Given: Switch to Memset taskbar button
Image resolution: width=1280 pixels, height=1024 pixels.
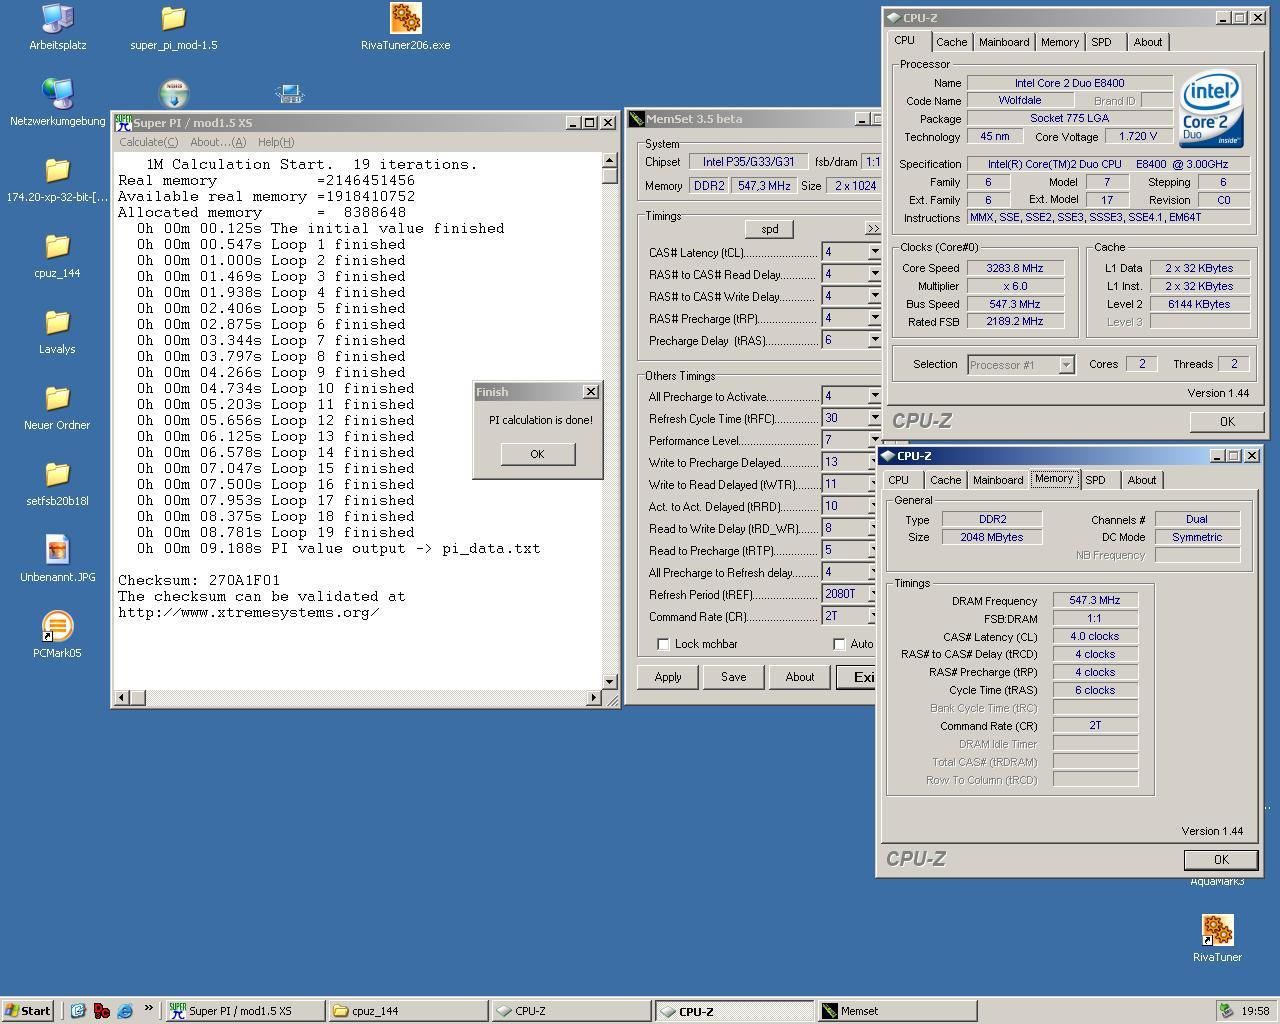Looking at the screenshot, I should (897, 1011).
